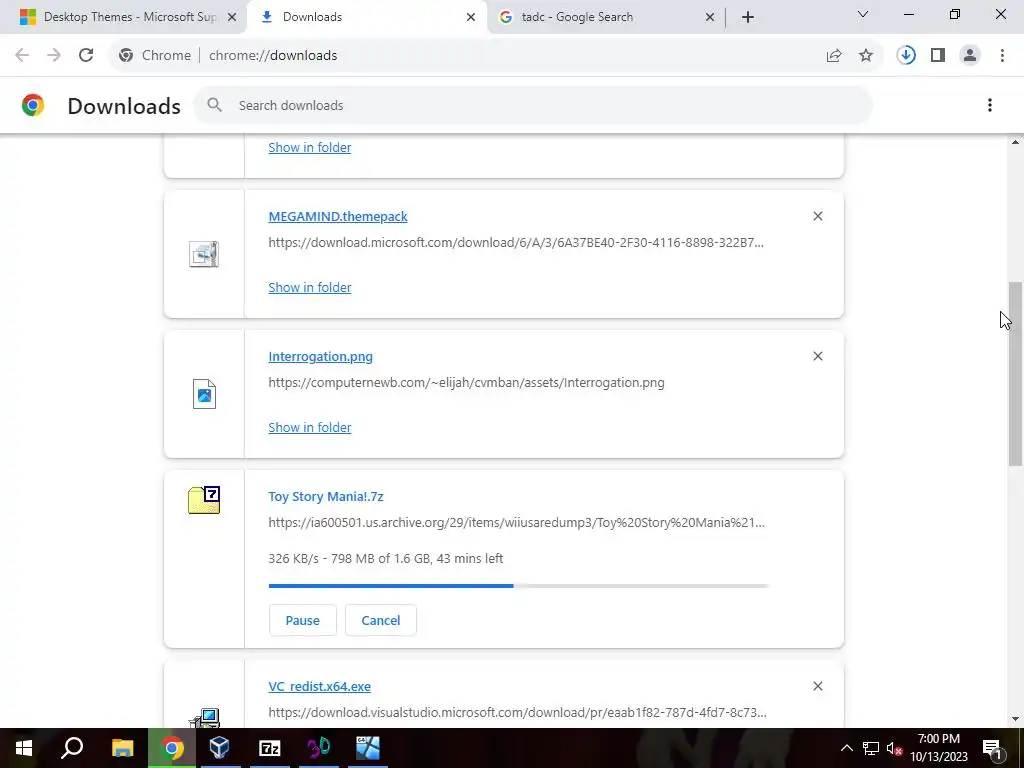Click the site info Chrome chip in address bar
1024x768 pixels.
(155, 56)
